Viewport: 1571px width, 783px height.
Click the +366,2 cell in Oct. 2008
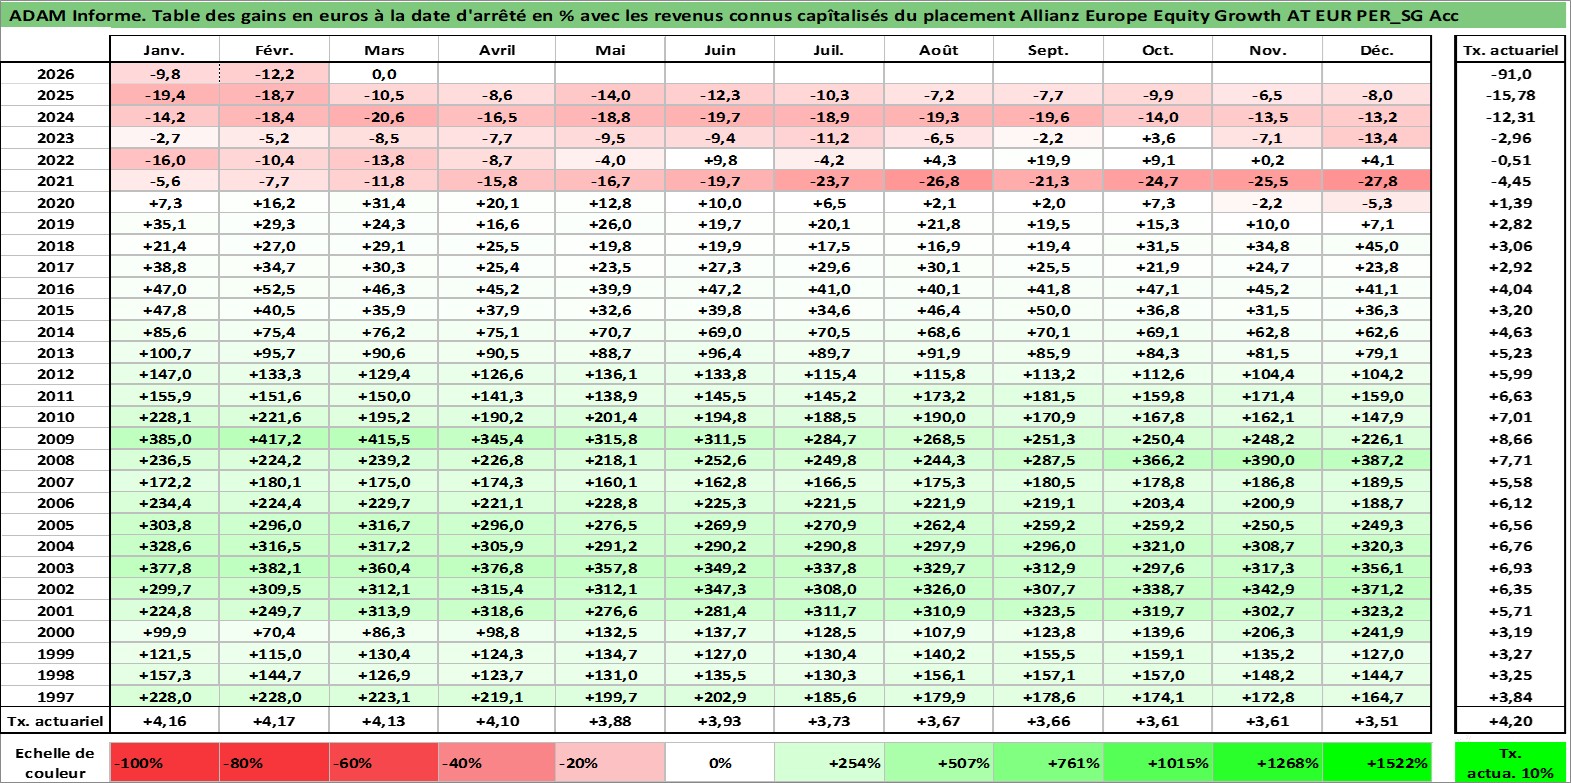pyautogui.click(x=1158, y=460)
